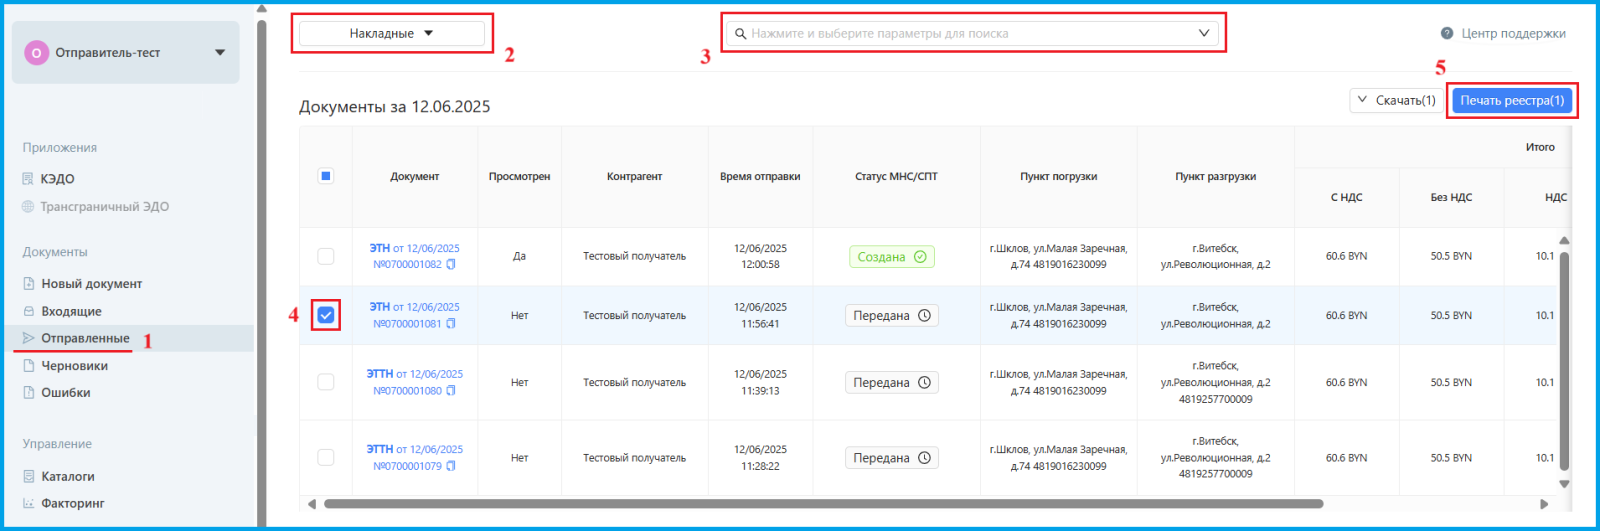Open the Накладные document type dropdown
The height and width of the screenshot is (531, 1600).
391,34
